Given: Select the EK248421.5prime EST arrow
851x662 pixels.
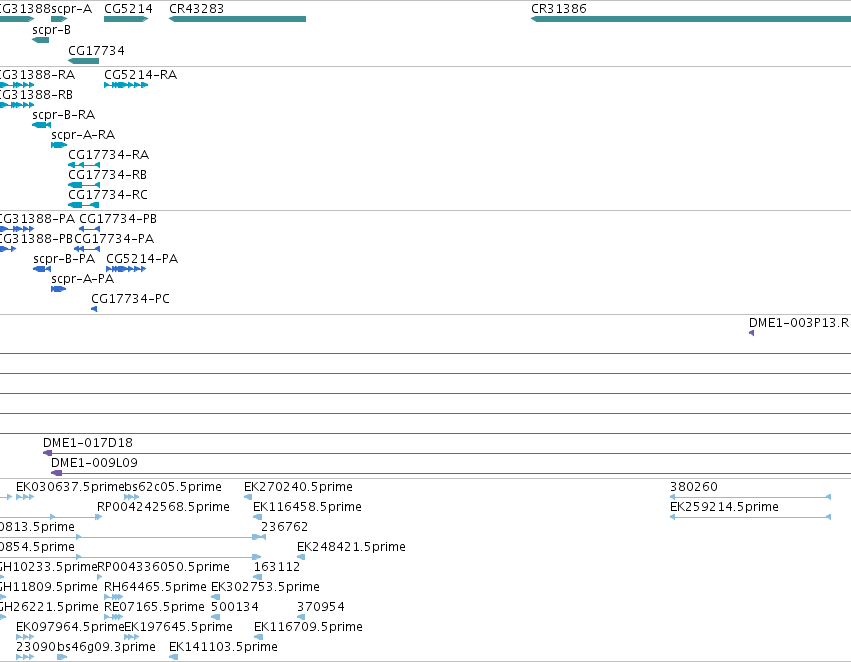Looking at the screenshot, I should (301, 557).
